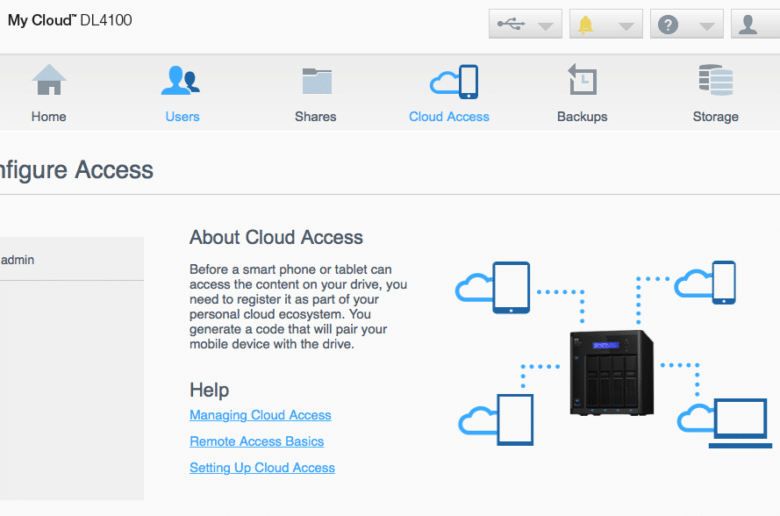Expand the notifications dropdown arrow
Screen dimensions: 780x516
pyautogui.click(x=626, y=26)
